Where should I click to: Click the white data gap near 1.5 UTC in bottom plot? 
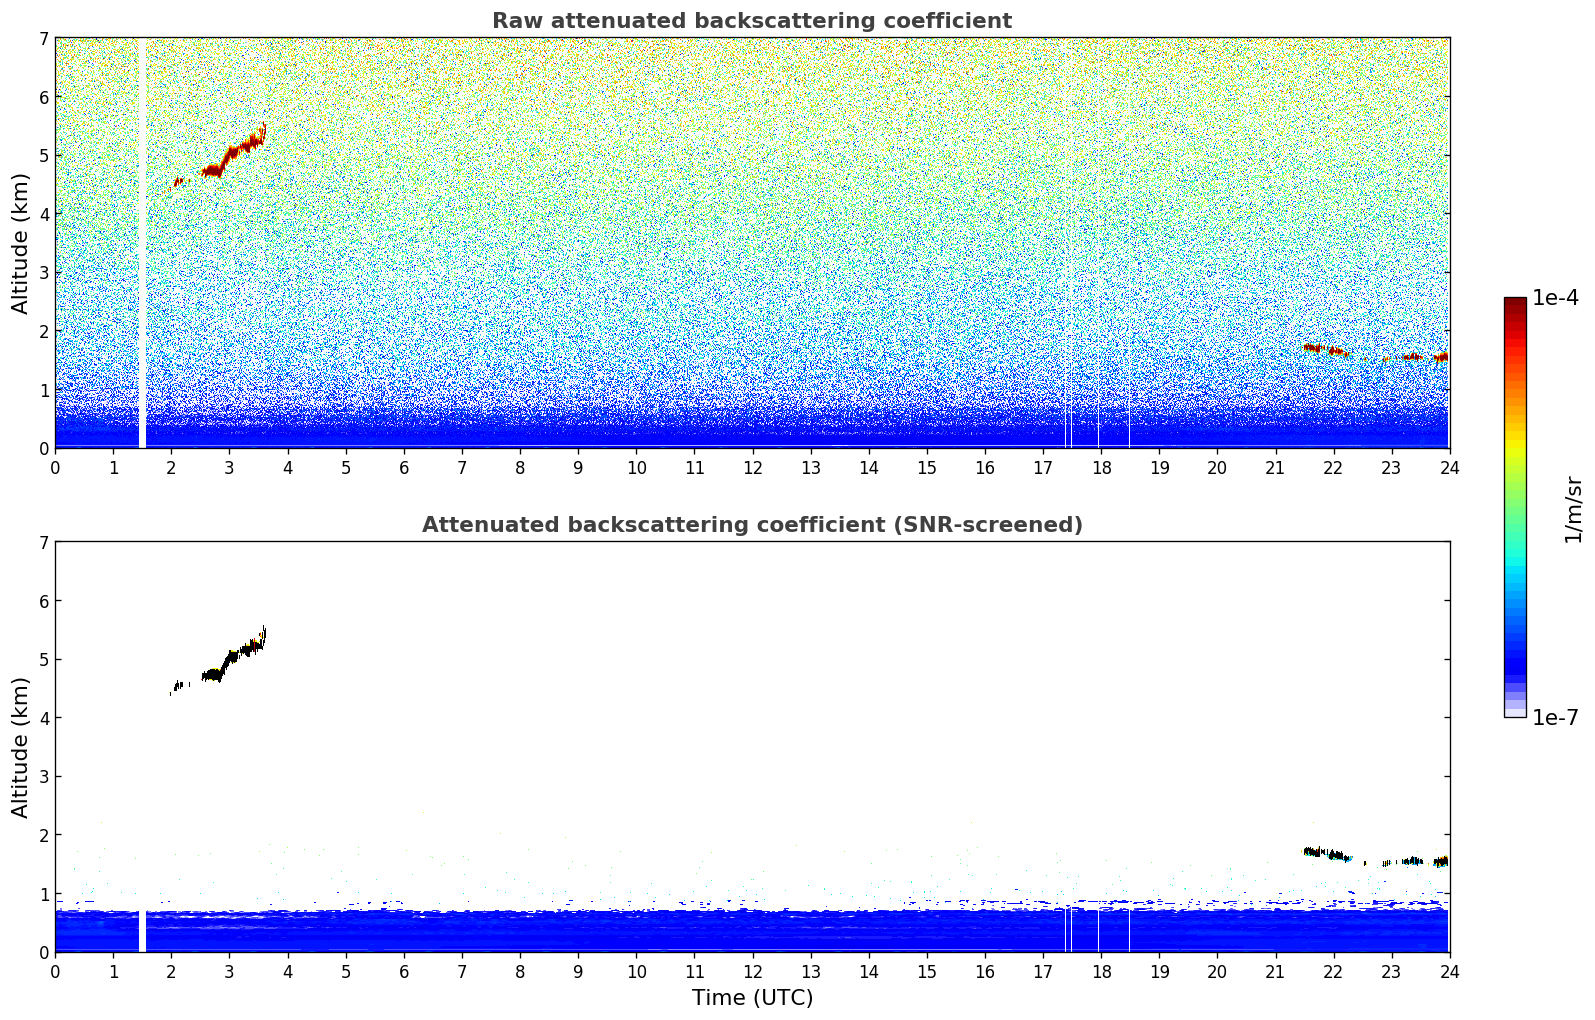click(142, 930)
